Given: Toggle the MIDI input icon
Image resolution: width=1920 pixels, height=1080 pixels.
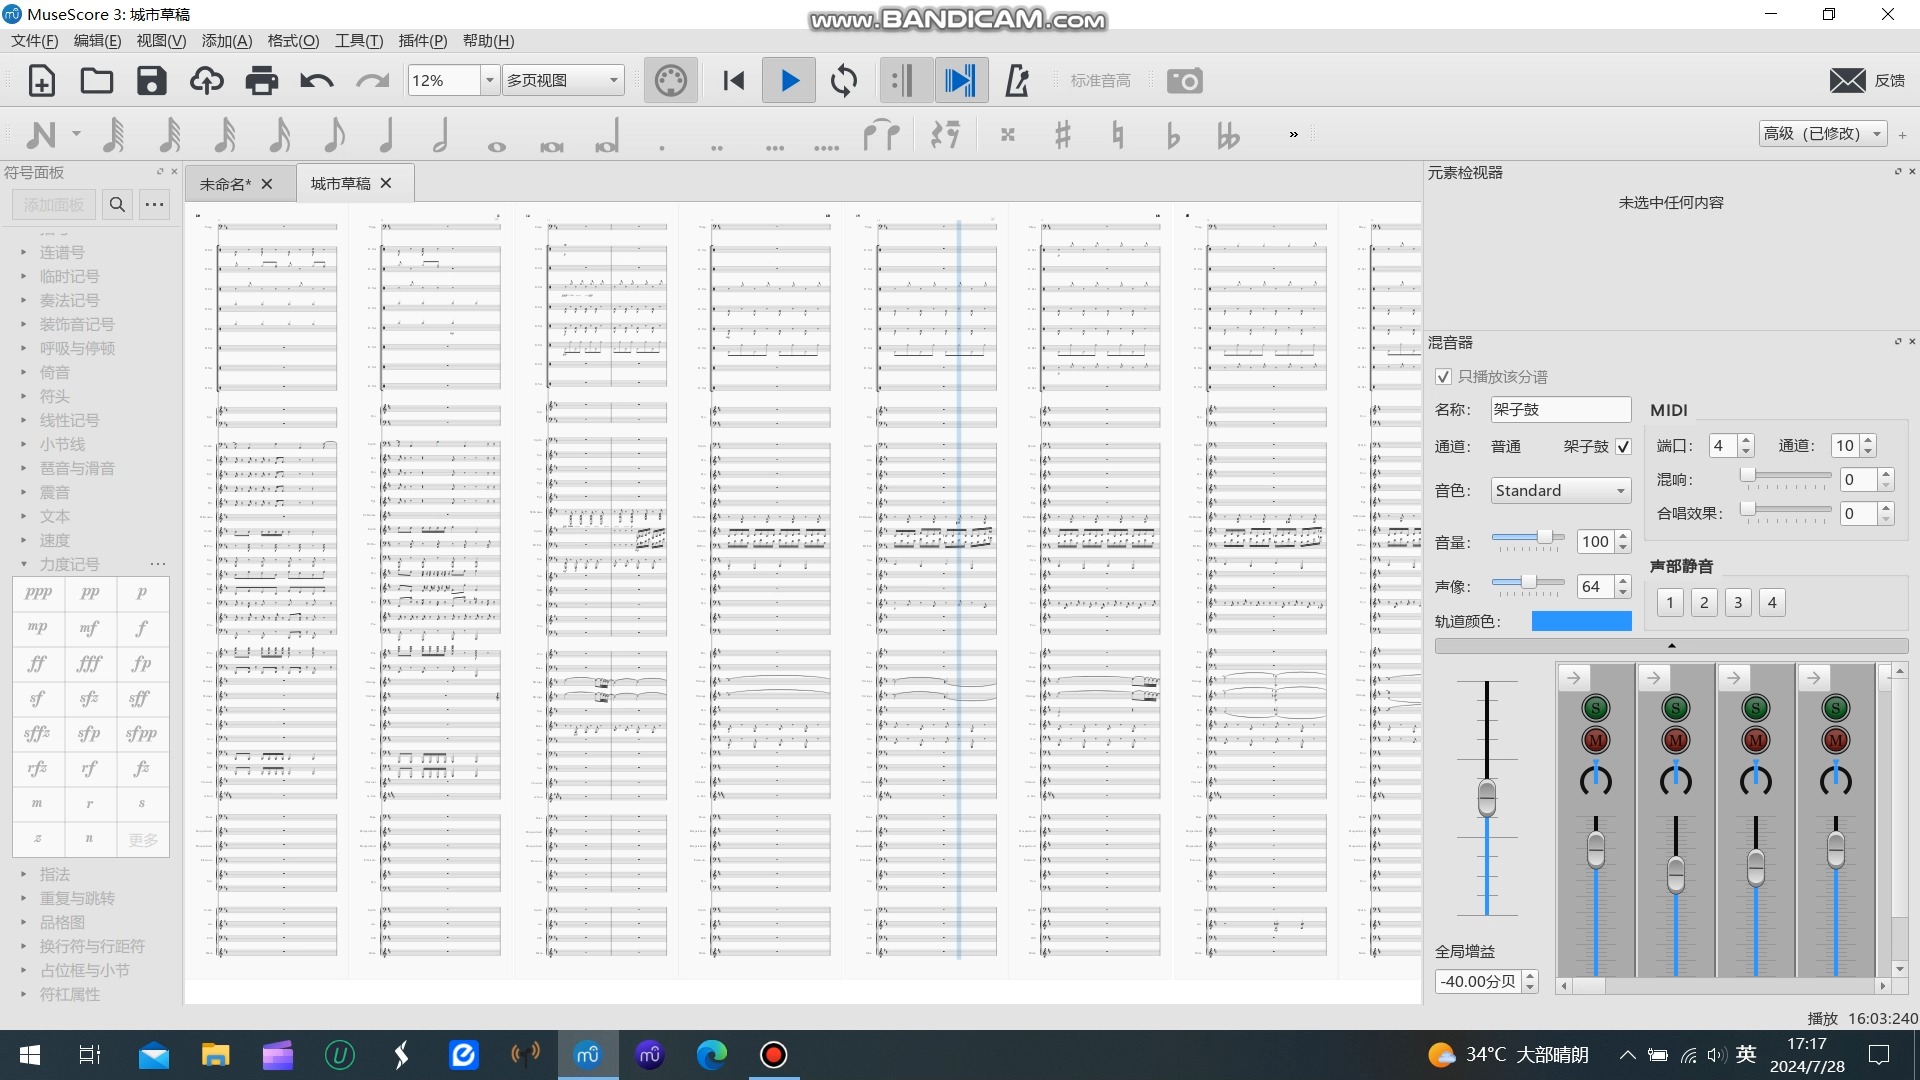Looking at the screenshot, I should 670,81.
